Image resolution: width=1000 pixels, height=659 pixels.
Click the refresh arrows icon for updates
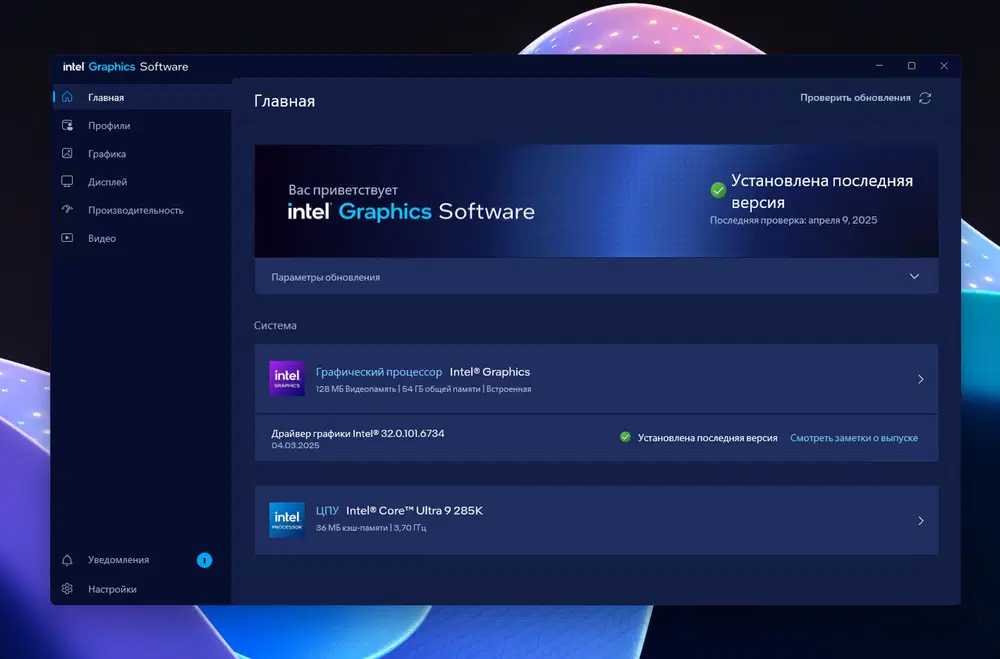(925, 98)
